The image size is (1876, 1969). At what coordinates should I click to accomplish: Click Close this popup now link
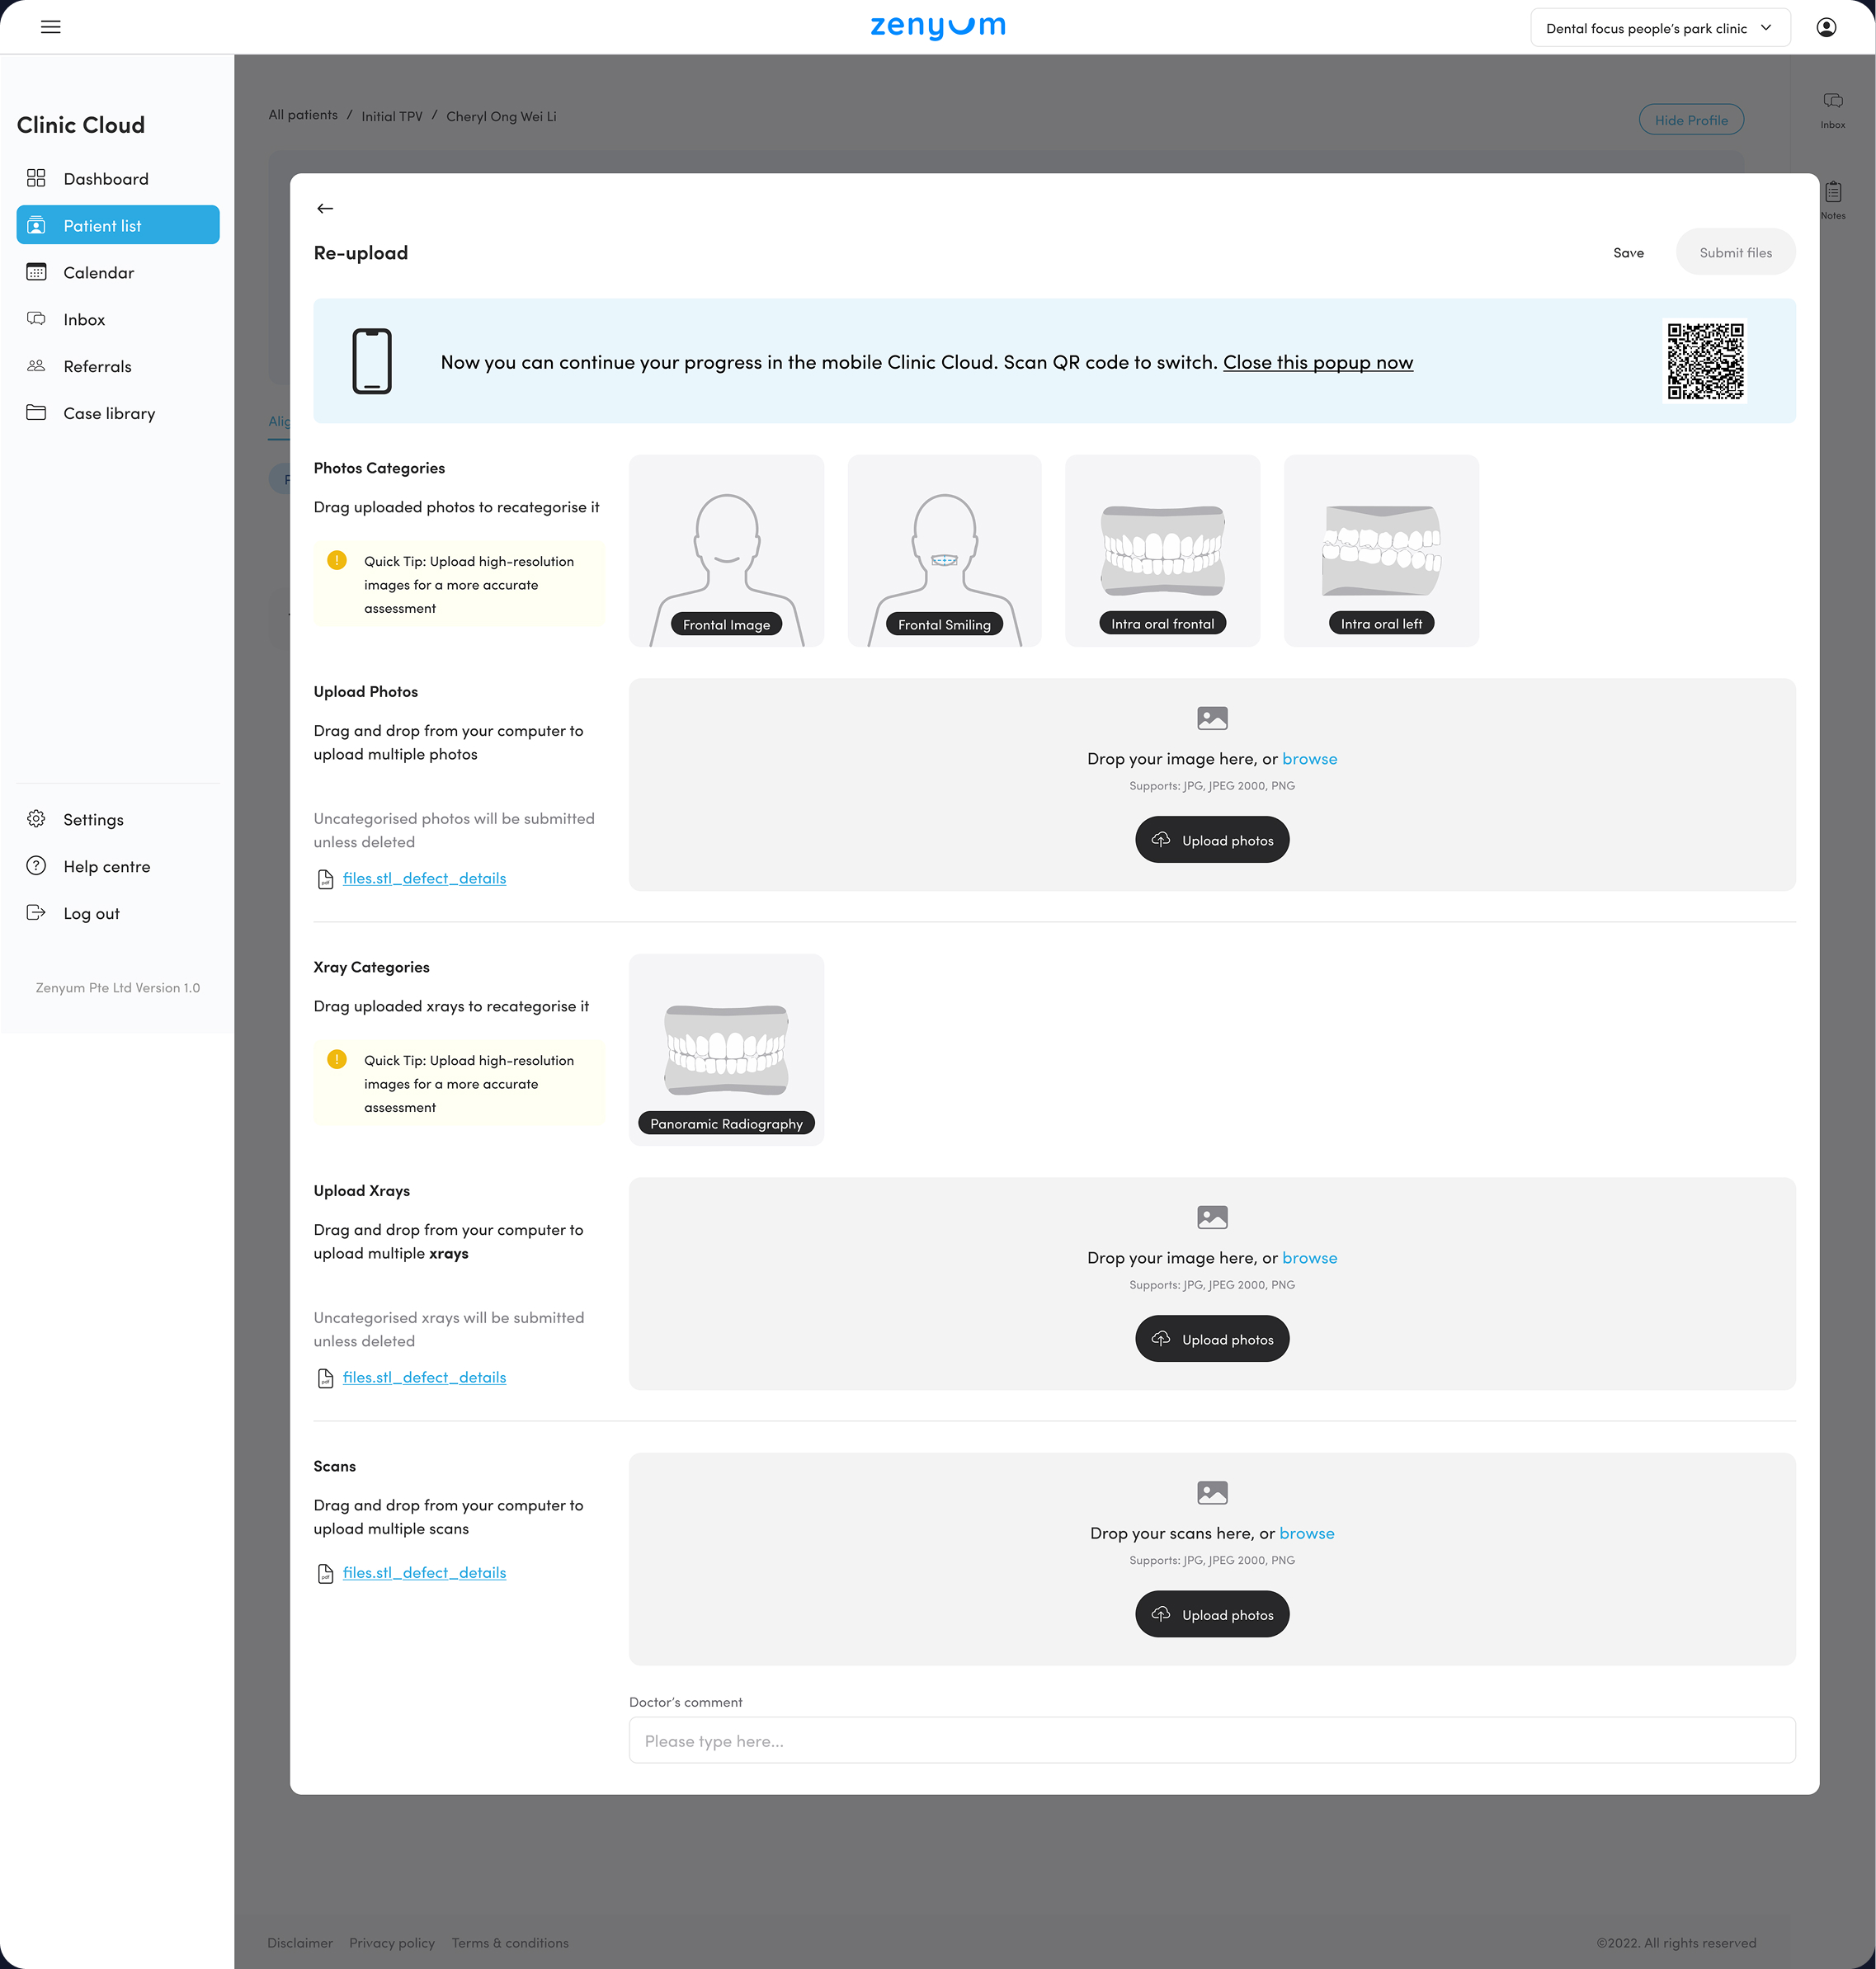1317,362
